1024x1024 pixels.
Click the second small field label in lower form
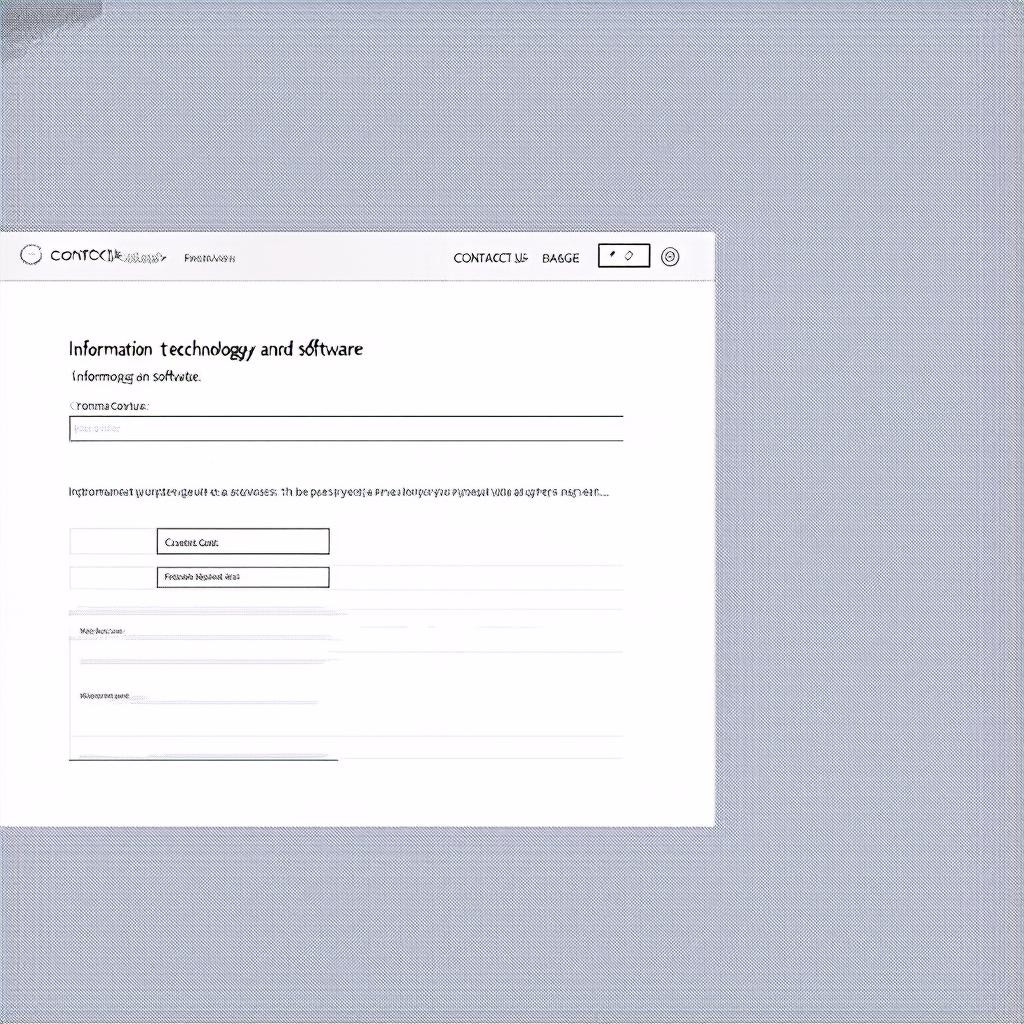(x=104, y=695)
